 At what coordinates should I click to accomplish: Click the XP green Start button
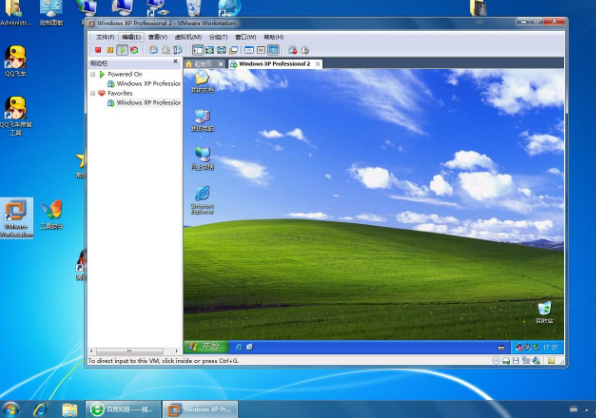click(206, 347)
